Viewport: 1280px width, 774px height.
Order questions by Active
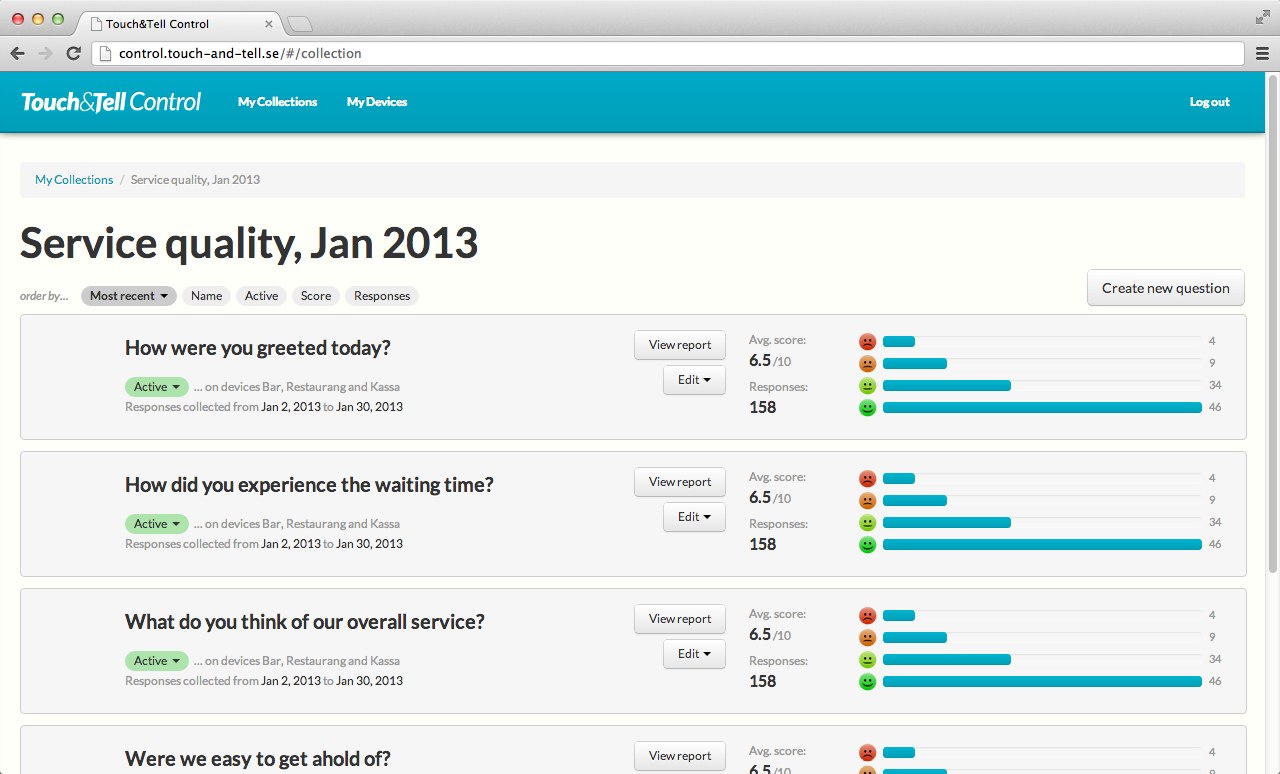[261, 296]
